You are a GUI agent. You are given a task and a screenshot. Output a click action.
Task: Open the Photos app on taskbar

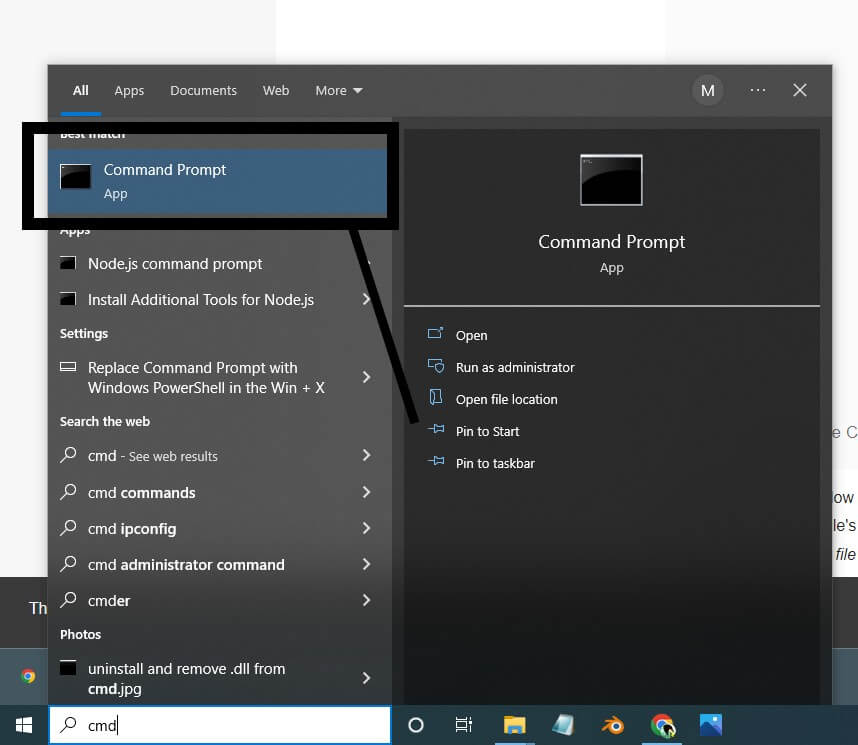[711, 725]
